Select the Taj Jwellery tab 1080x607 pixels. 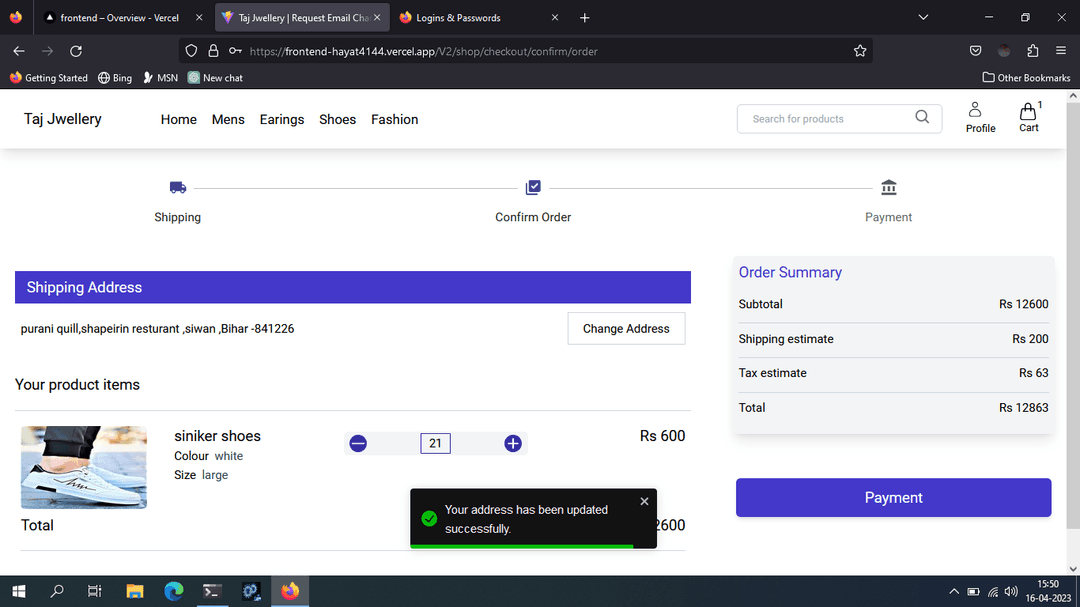tap(302, 18)
